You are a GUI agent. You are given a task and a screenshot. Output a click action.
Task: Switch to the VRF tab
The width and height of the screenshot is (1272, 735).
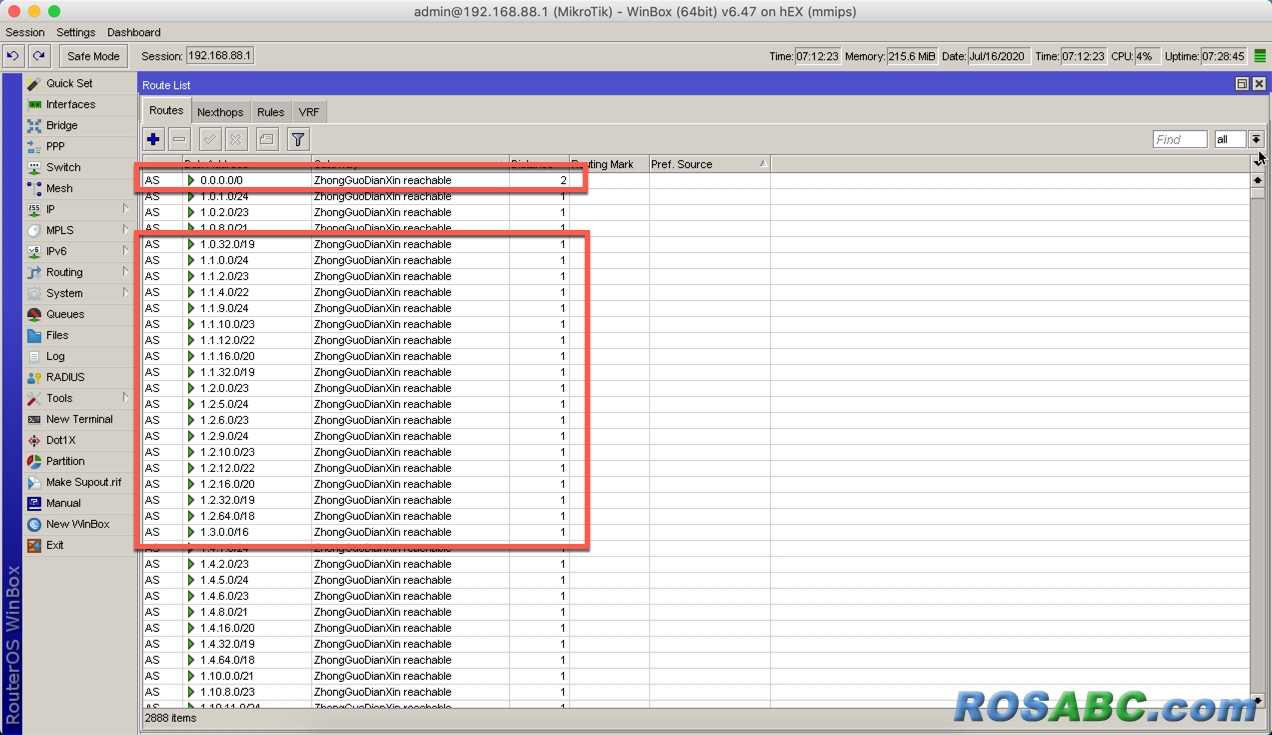pyautogui.click(x=309, y=112)
